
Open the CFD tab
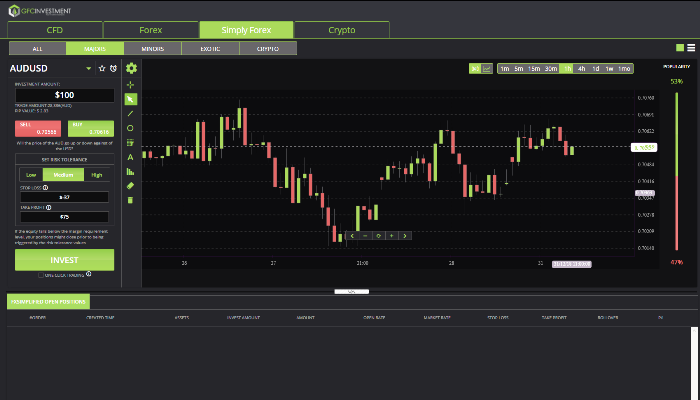(55, 30)
